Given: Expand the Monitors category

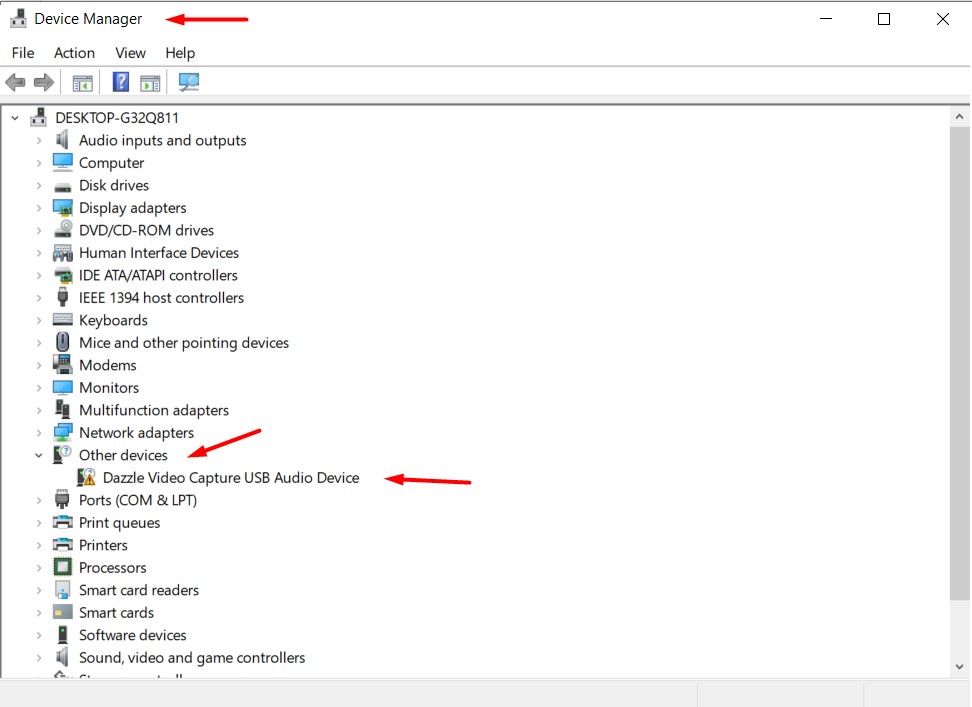Looking at the screenshot, I should 39,388.
